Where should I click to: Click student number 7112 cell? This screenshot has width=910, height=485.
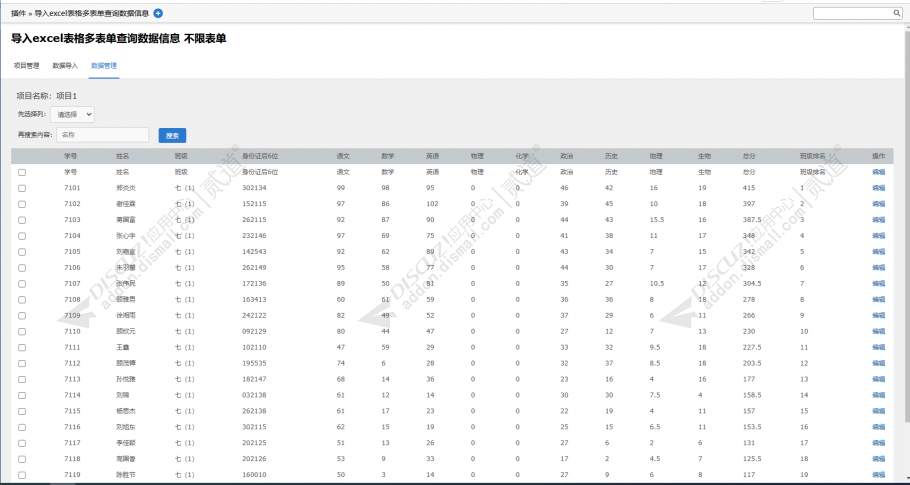click(72, 364)
